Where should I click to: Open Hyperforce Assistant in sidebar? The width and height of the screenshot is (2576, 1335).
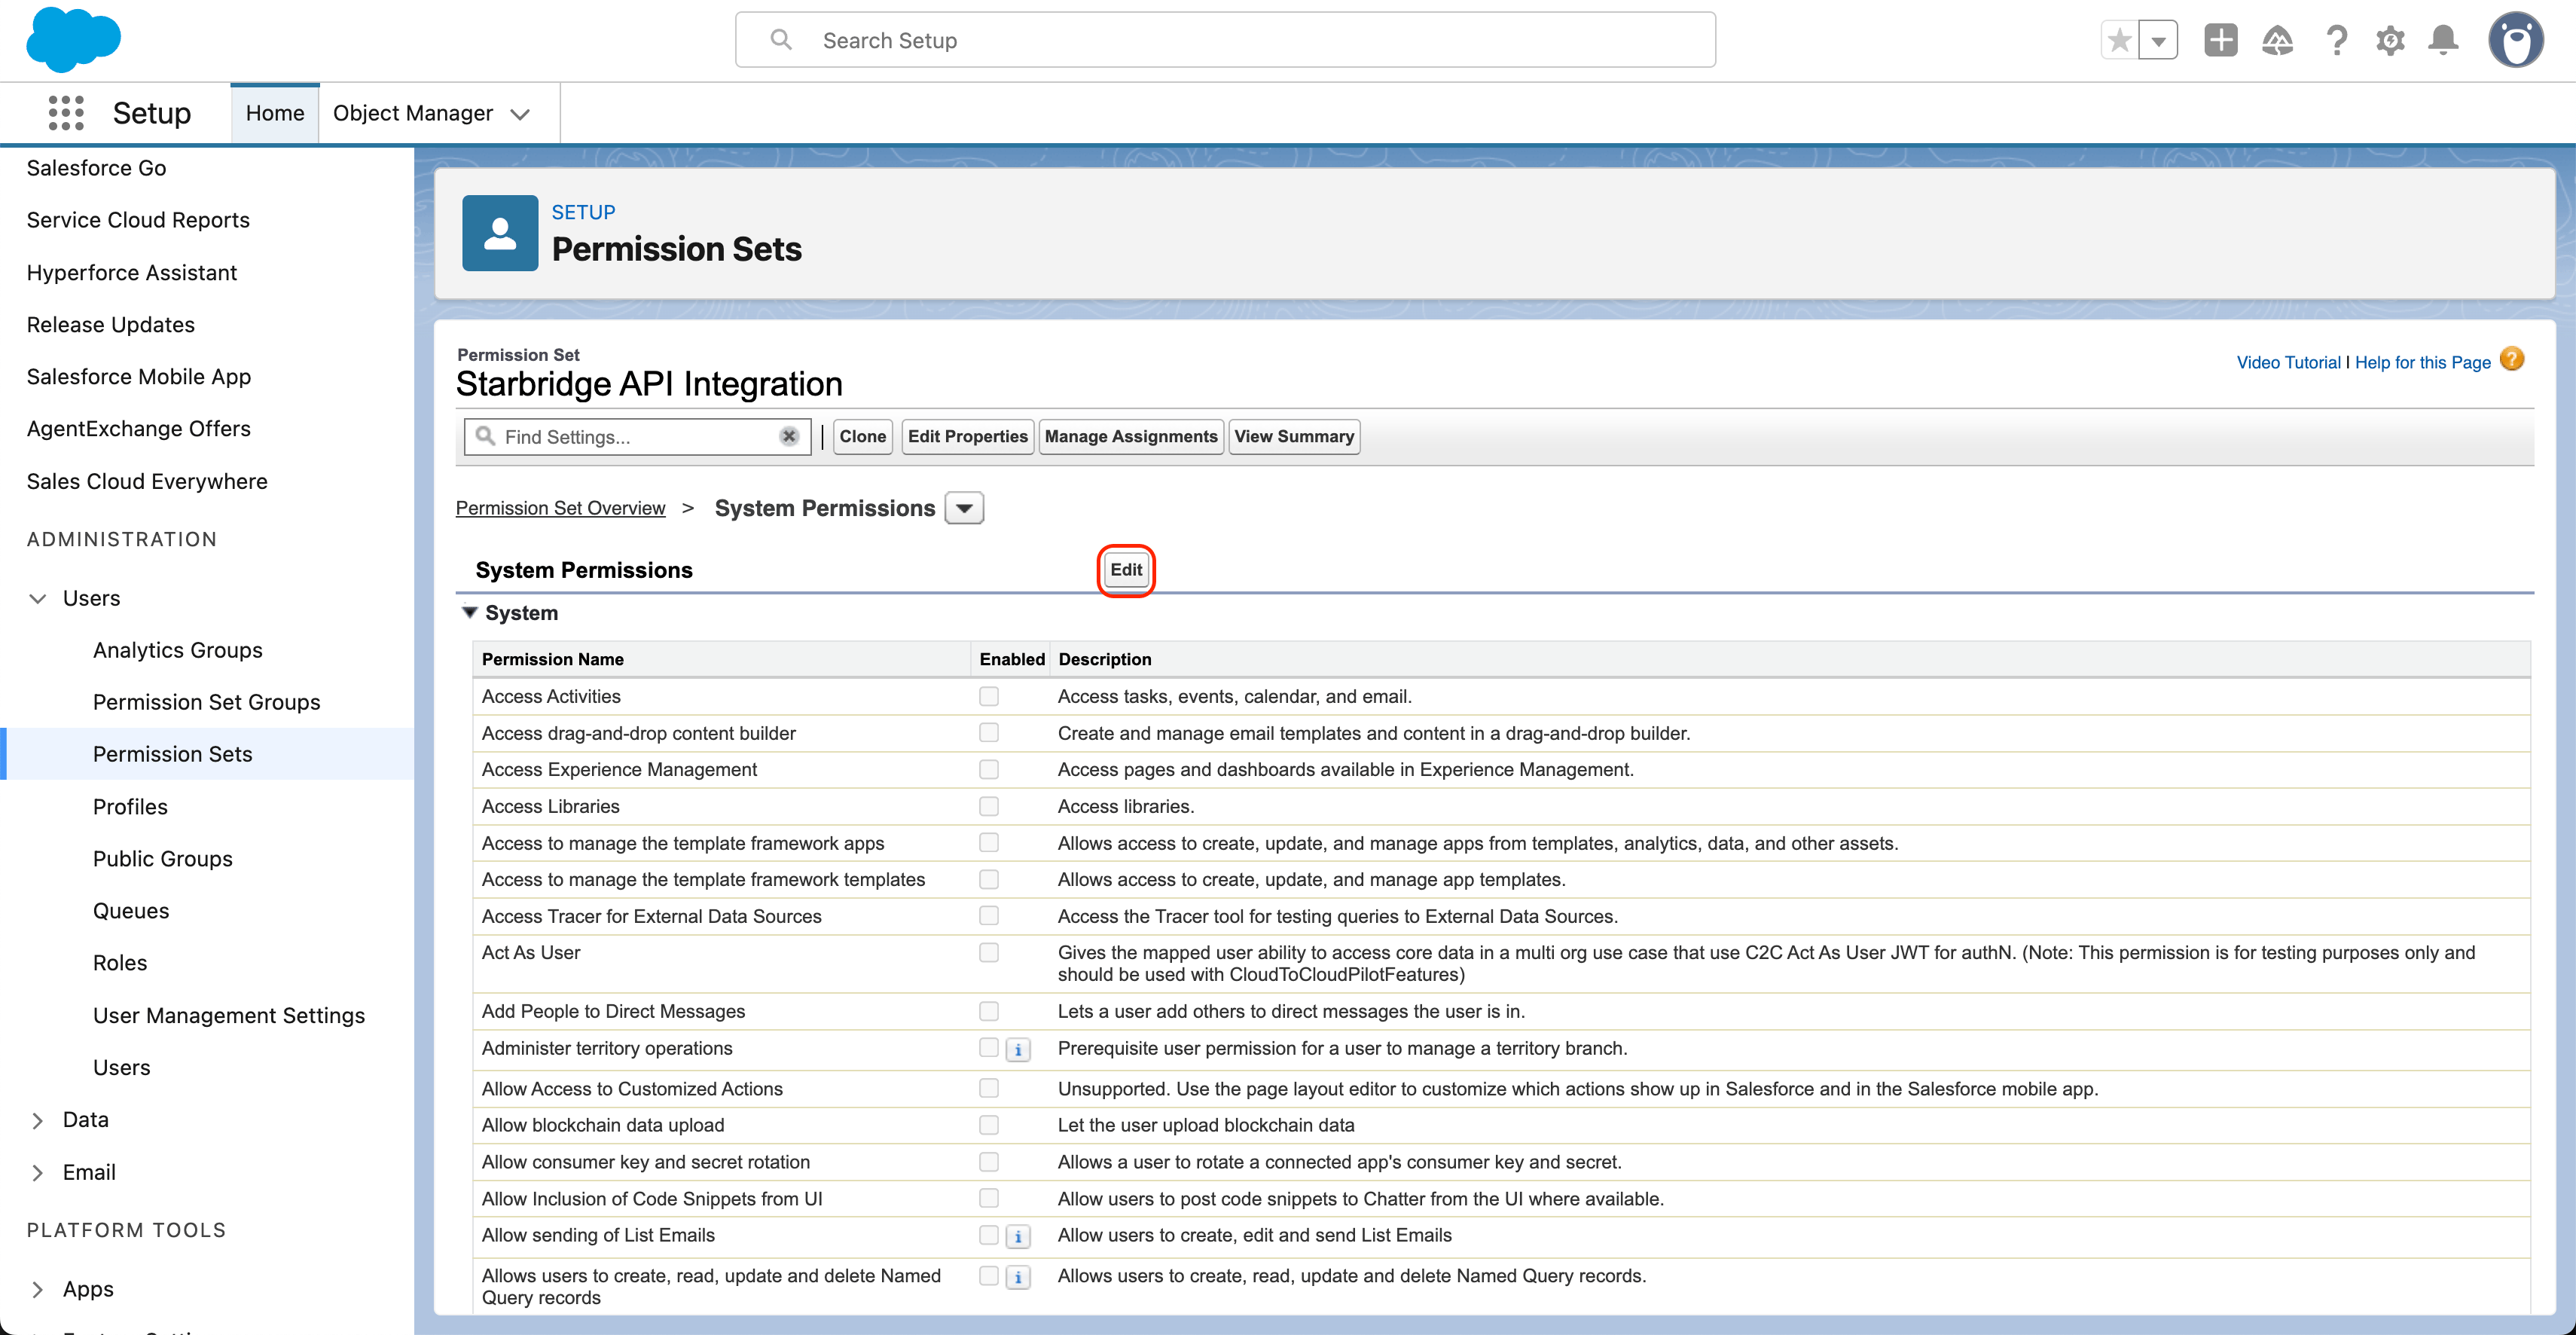132,272
